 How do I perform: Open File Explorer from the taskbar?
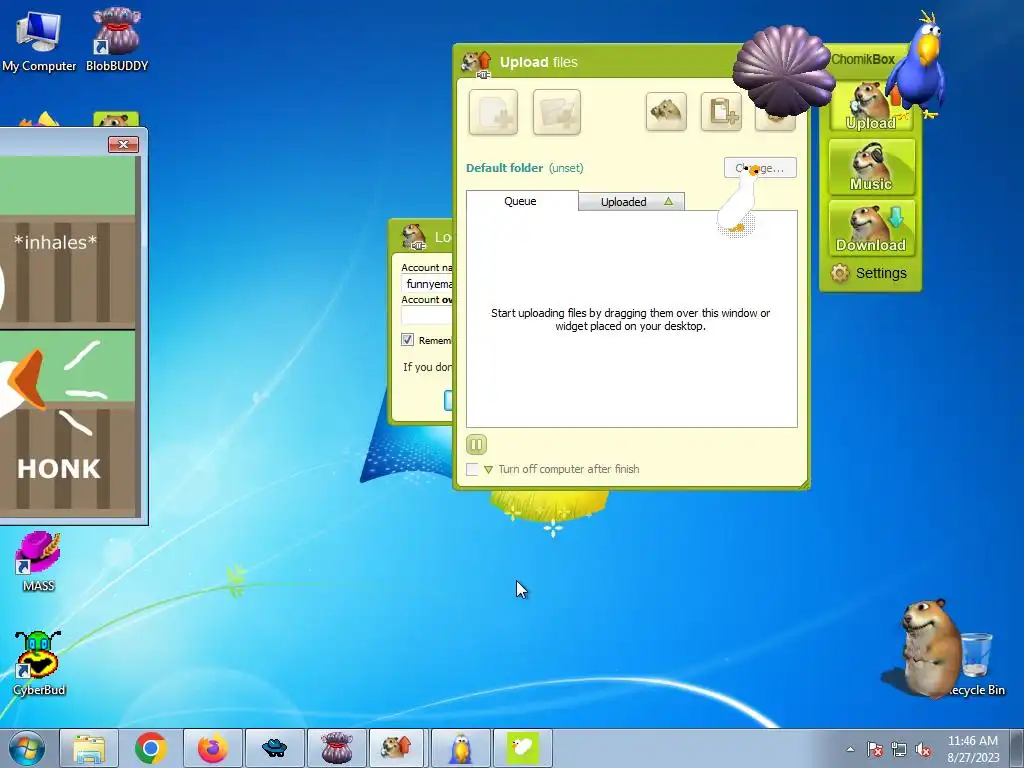[89, 748]
